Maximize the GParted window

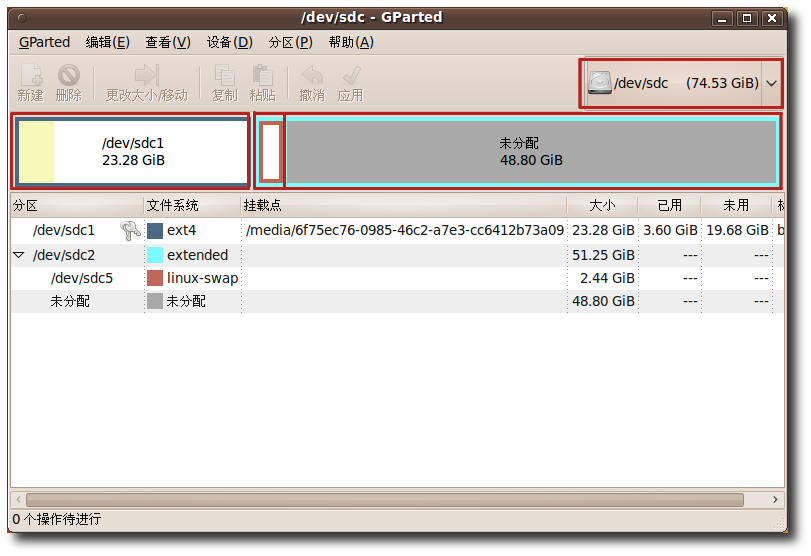click(747, 19)
